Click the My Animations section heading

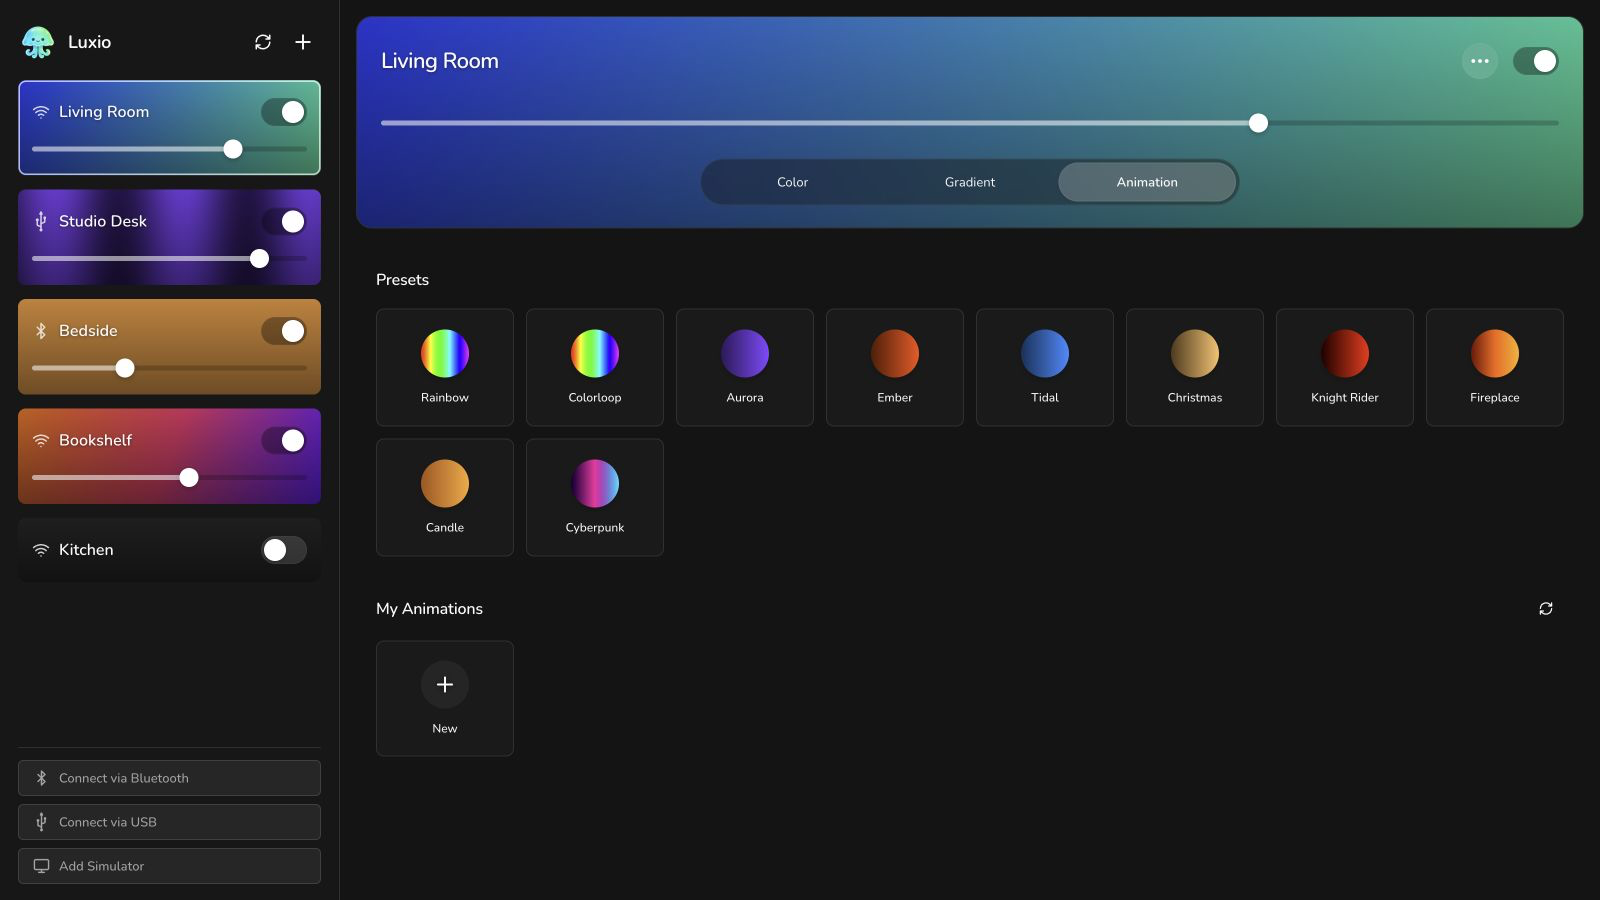point(429,609)
